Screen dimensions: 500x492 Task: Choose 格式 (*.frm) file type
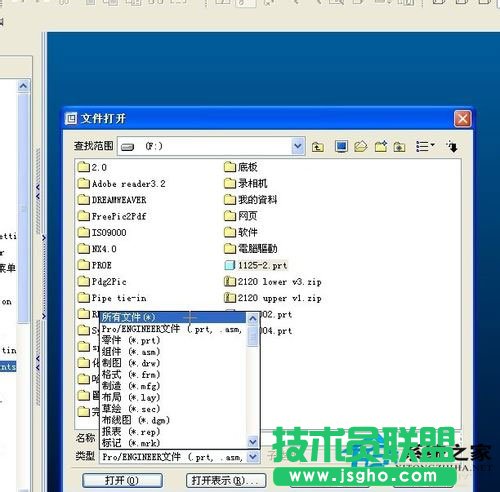pos(173,375)
